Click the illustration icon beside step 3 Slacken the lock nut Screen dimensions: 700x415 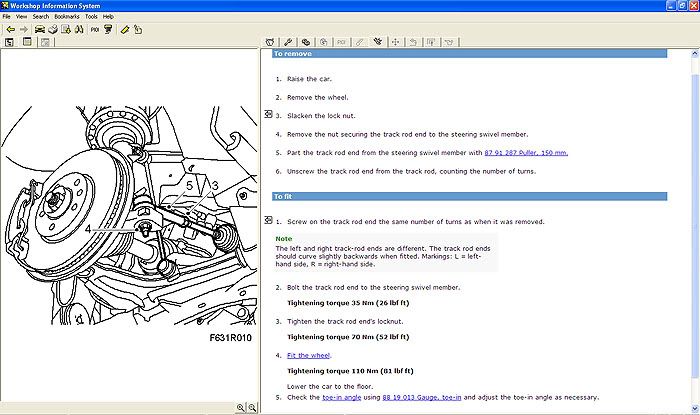point(268,114)
